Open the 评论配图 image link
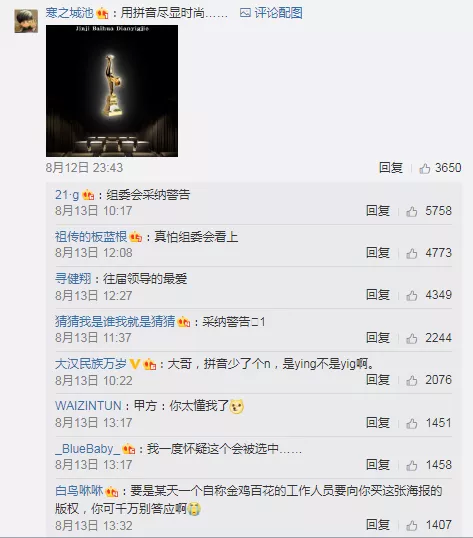 click(x=271, y=13)
